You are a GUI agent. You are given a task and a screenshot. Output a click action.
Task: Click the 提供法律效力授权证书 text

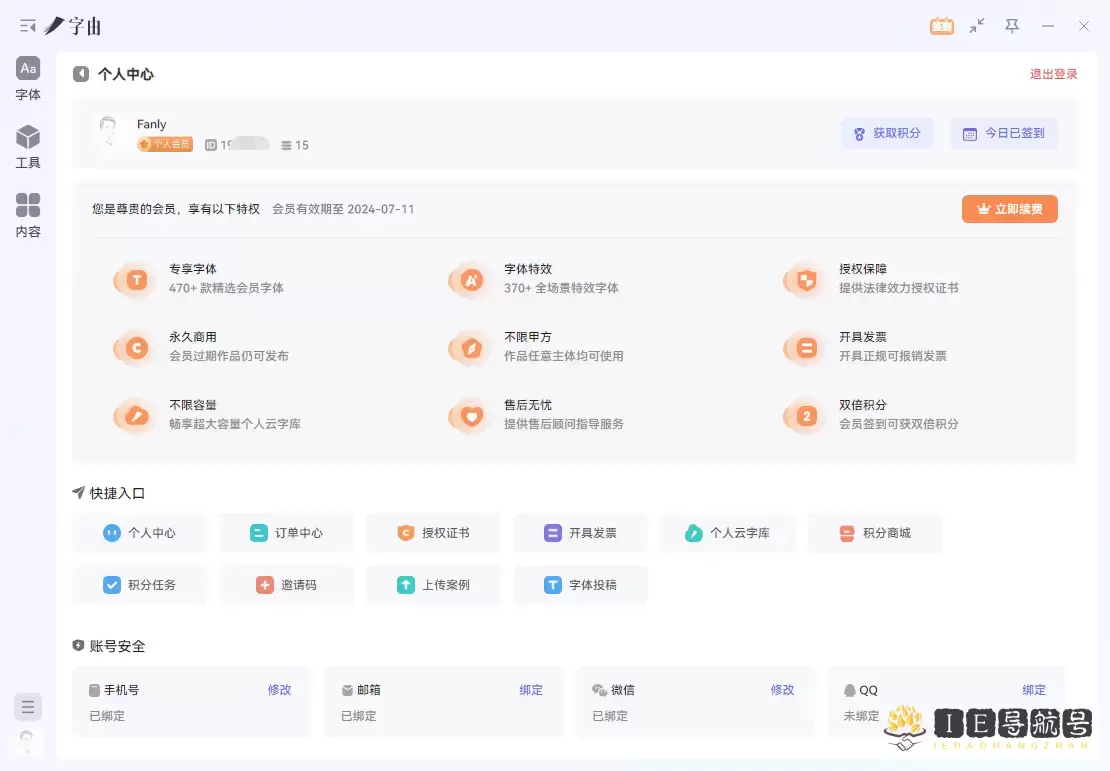[x=898, y=288]
